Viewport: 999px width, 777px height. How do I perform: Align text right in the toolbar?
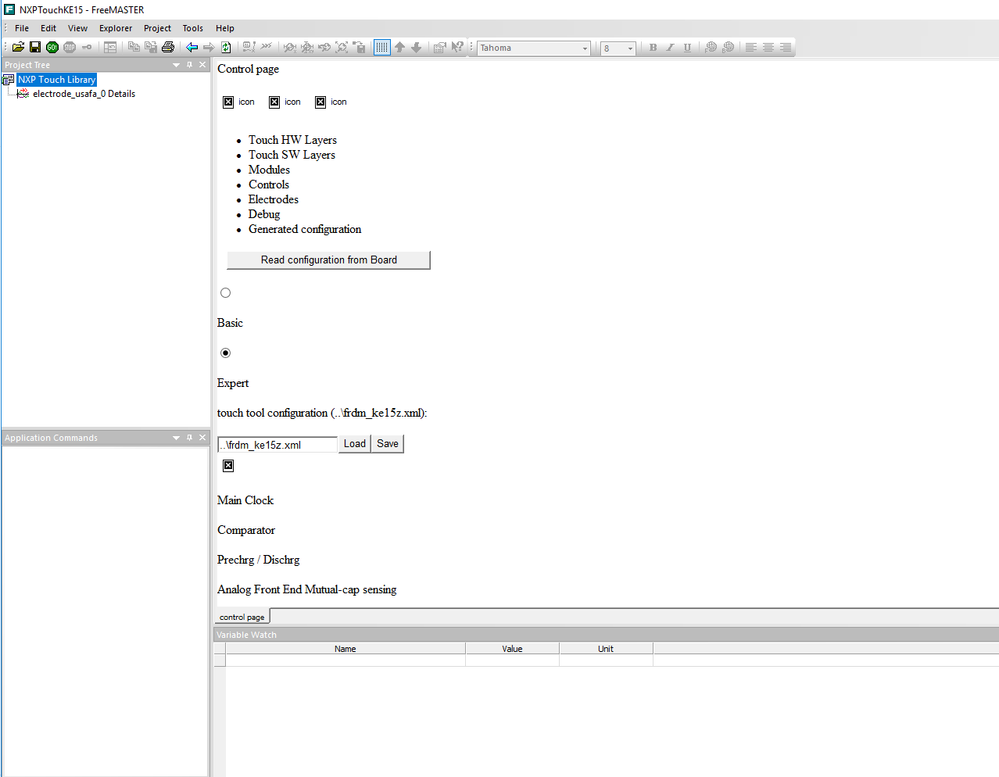786,47
